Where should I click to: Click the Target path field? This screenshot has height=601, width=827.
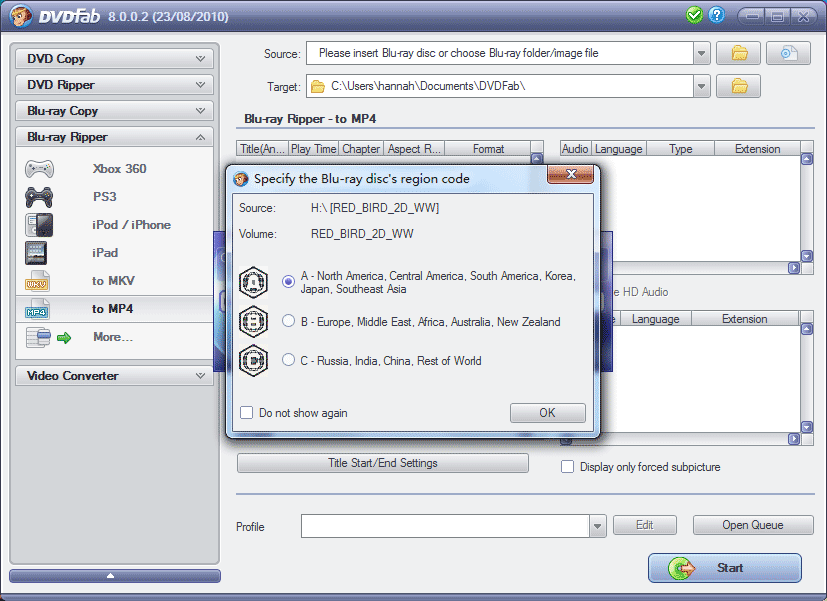pos(500,86)
